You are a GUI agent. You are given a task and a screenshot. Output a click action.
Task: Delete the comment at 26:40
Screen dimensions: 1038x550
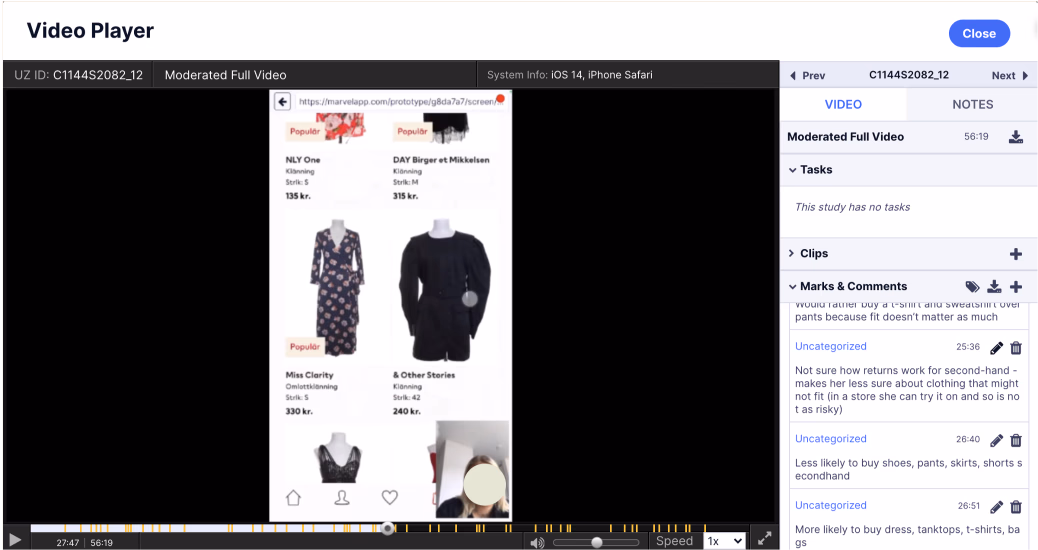coord(1016,440)
